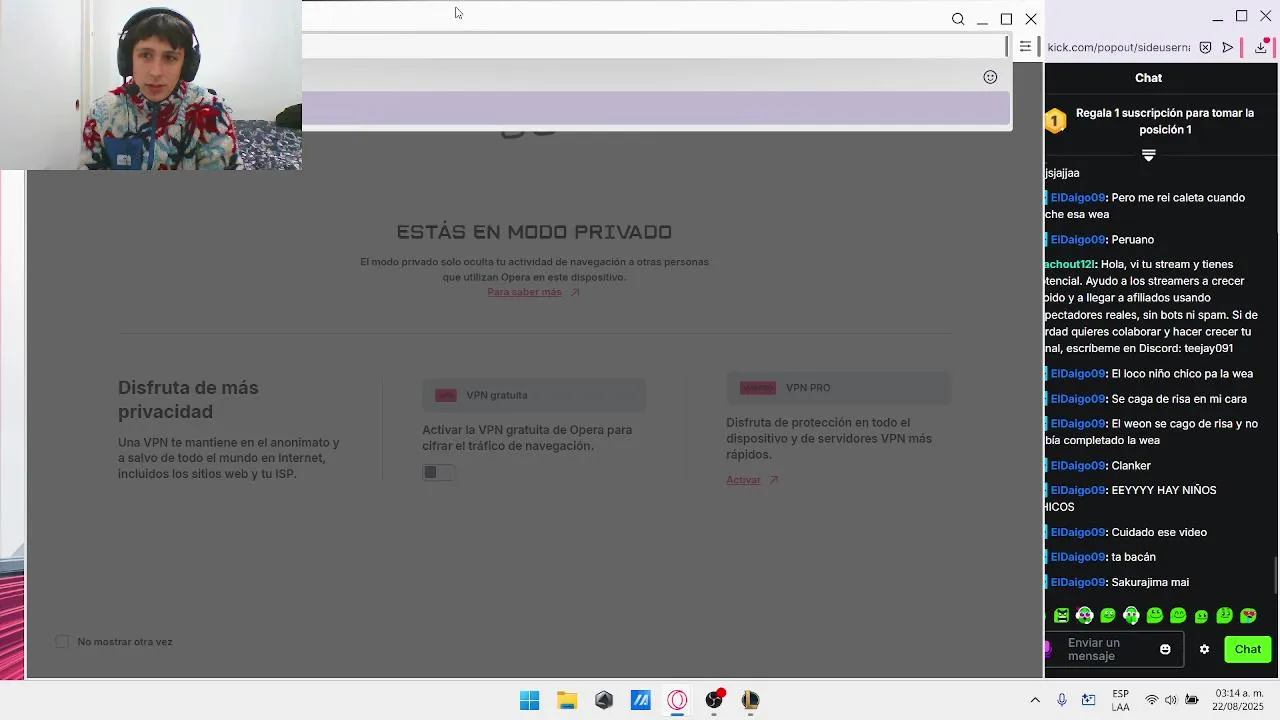
Task: Click ElDaigo09 name in Cuidado ese video message
Action: 1077,533
